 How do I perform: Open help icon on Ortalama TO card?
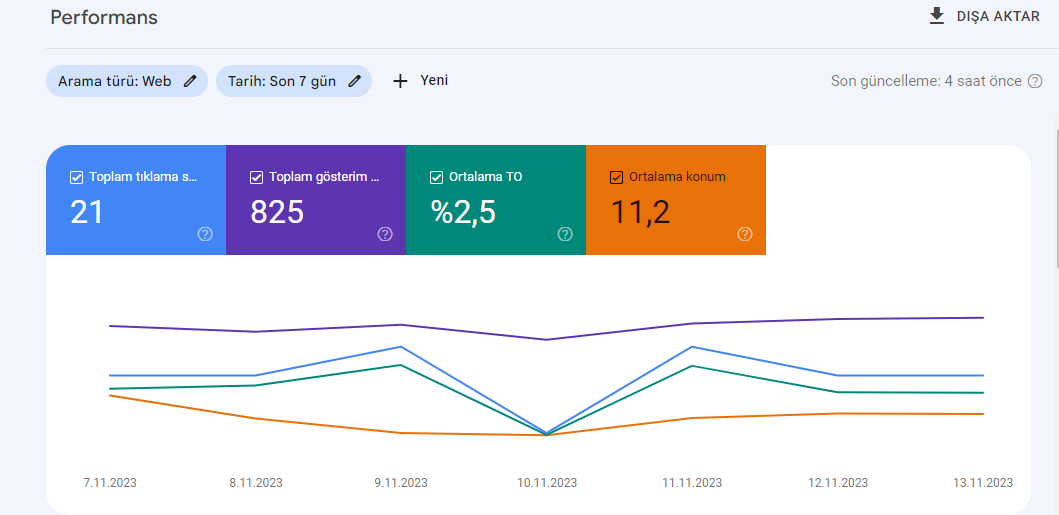coord(565,234)
